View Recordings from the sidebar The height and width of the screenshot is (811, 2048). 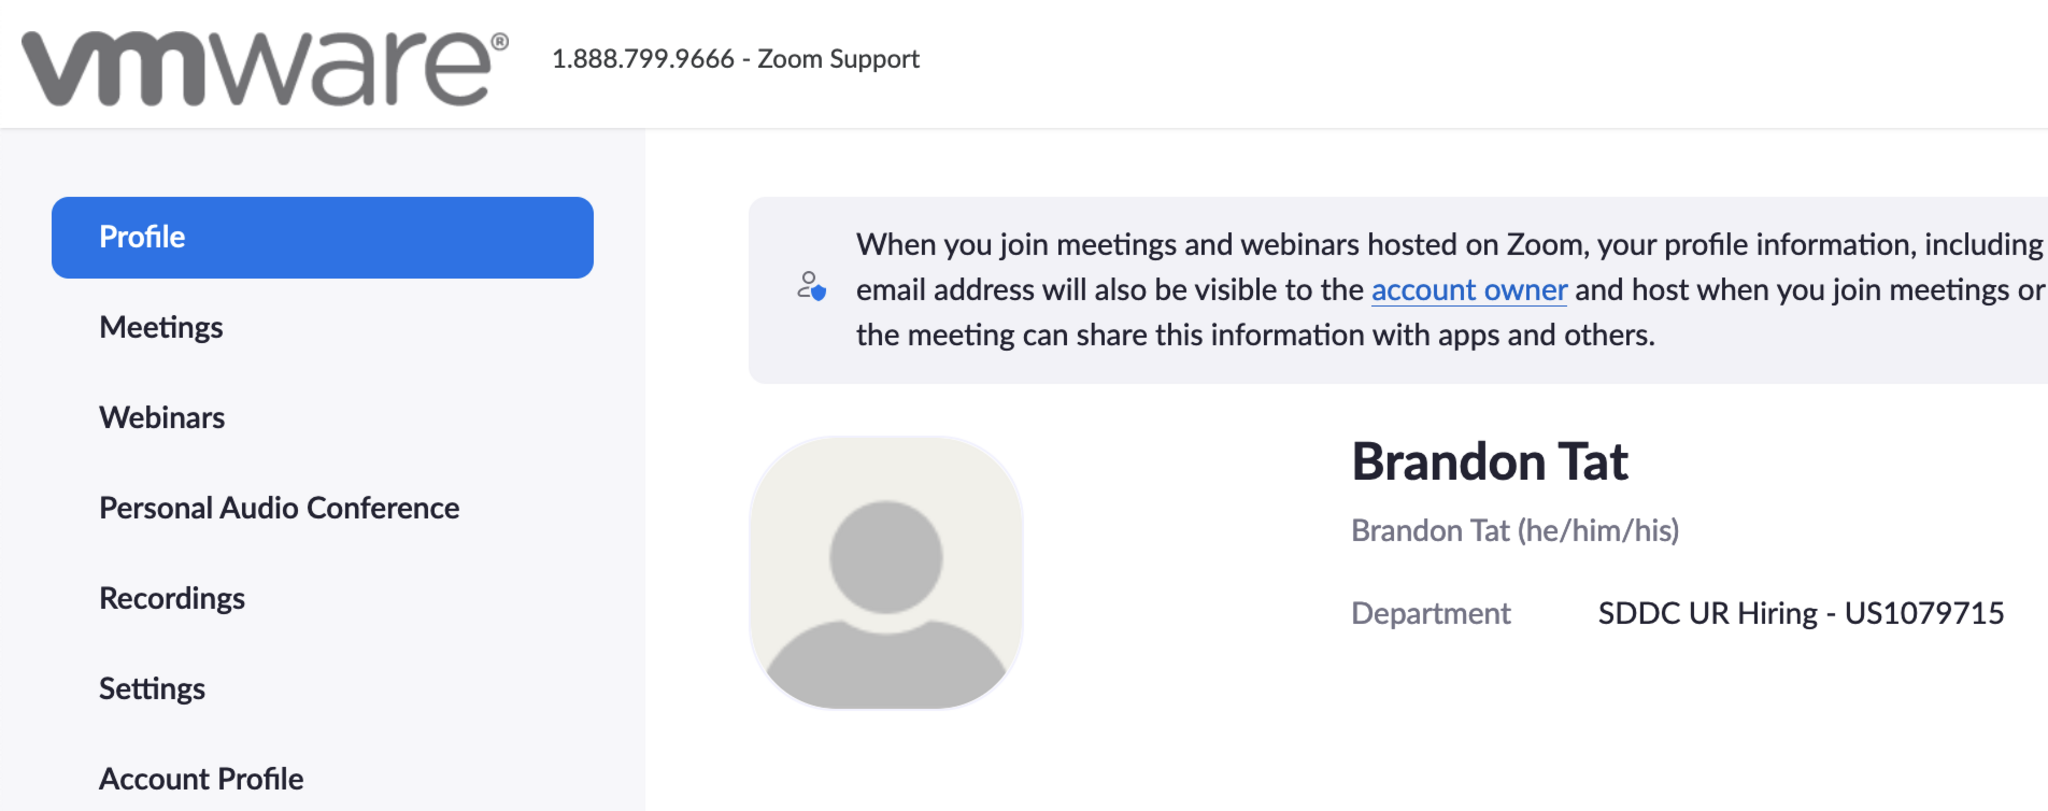(x=172, y=598)
